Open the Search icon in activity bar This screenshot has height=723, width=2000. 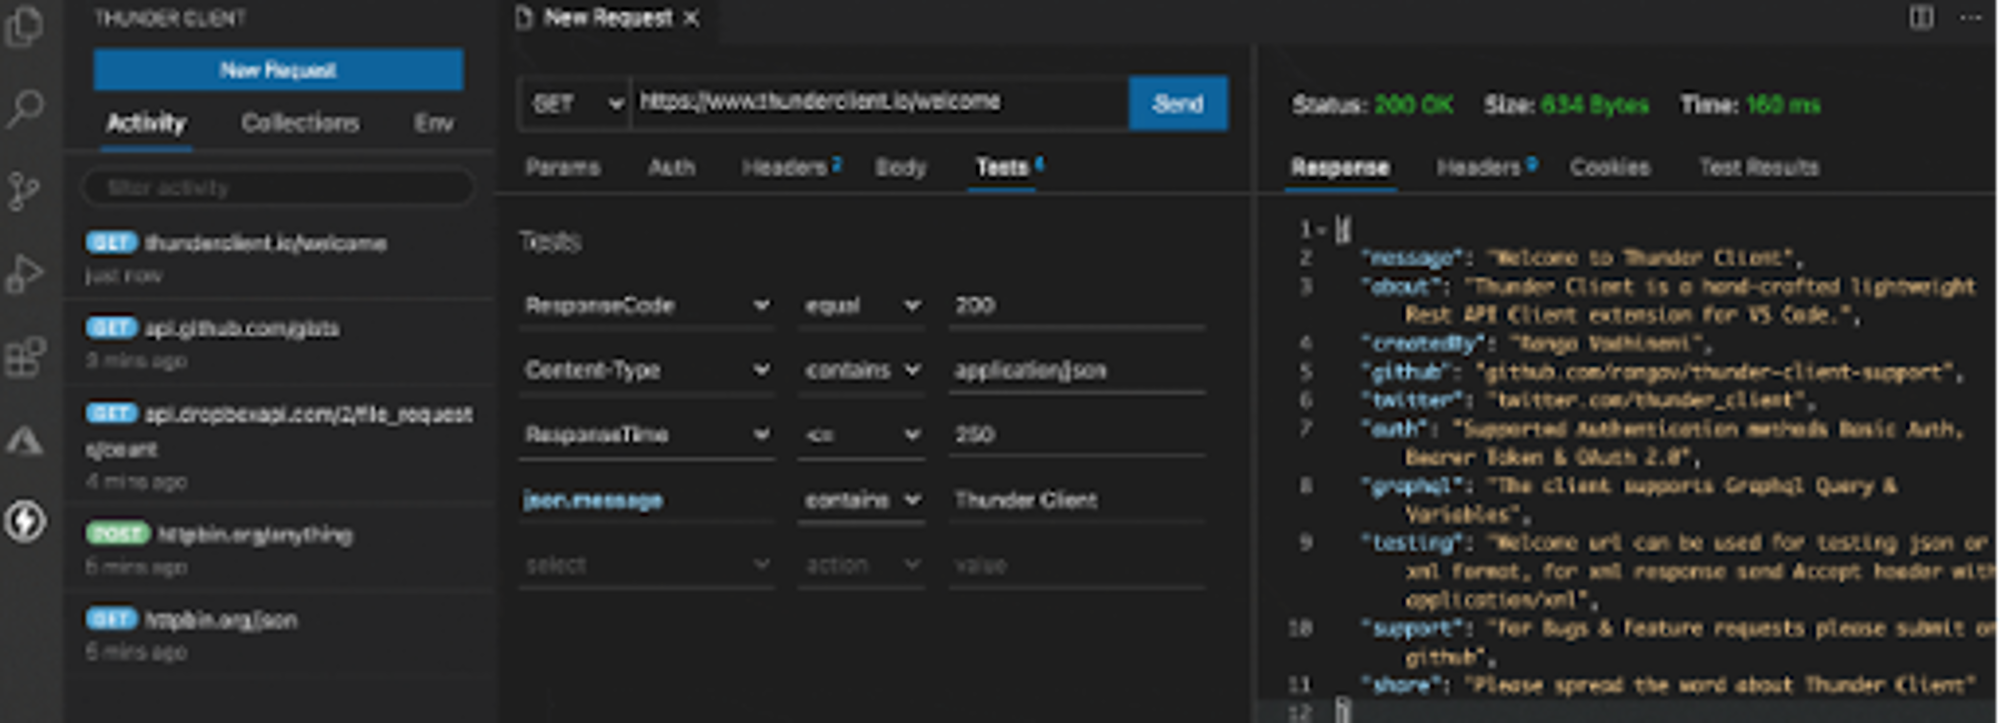pos(24,108)
